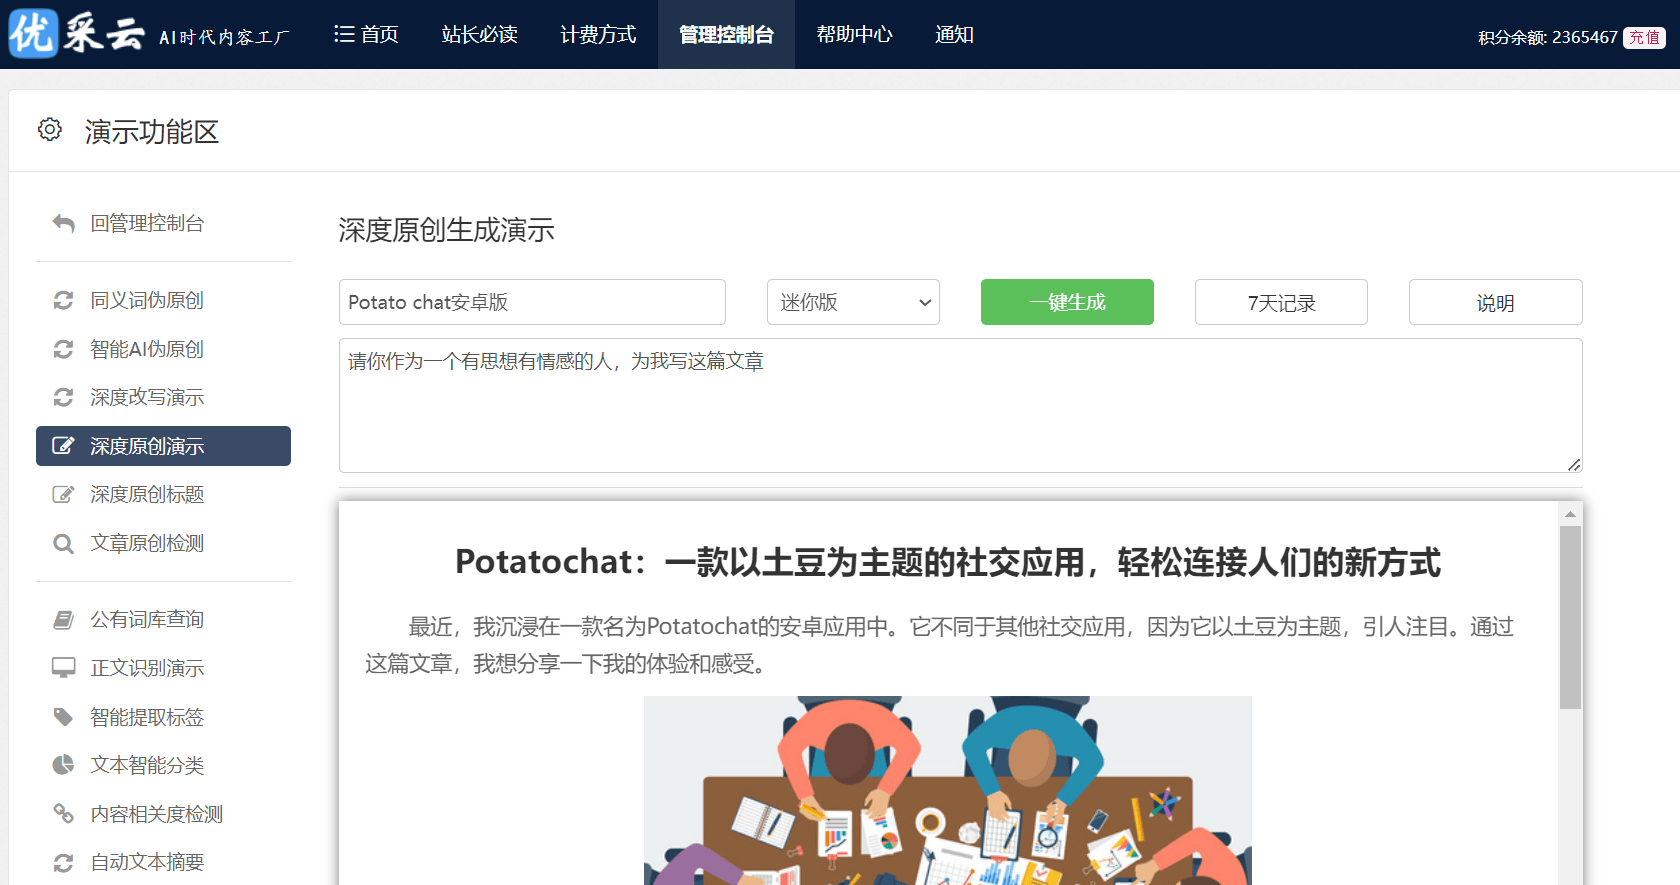
Task: Click the tag icon beside 智能提取标签
Action: [64, 717]
